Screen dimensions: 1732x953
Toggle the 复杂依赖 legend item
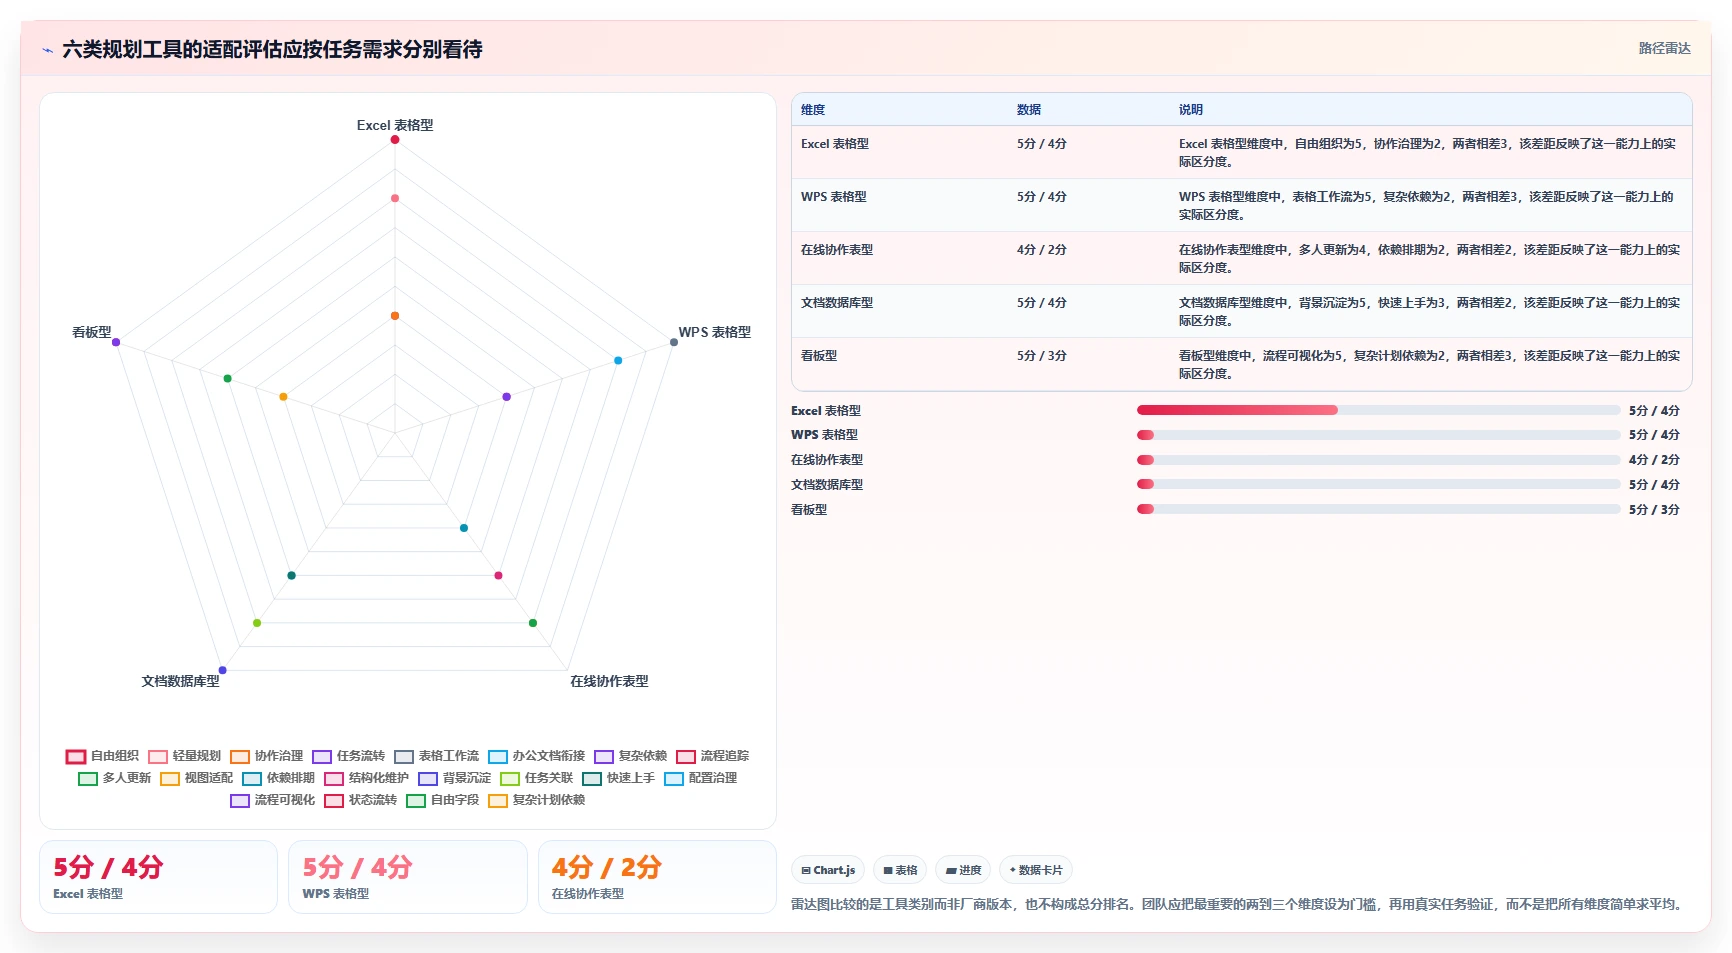click(x=630, y=756)
